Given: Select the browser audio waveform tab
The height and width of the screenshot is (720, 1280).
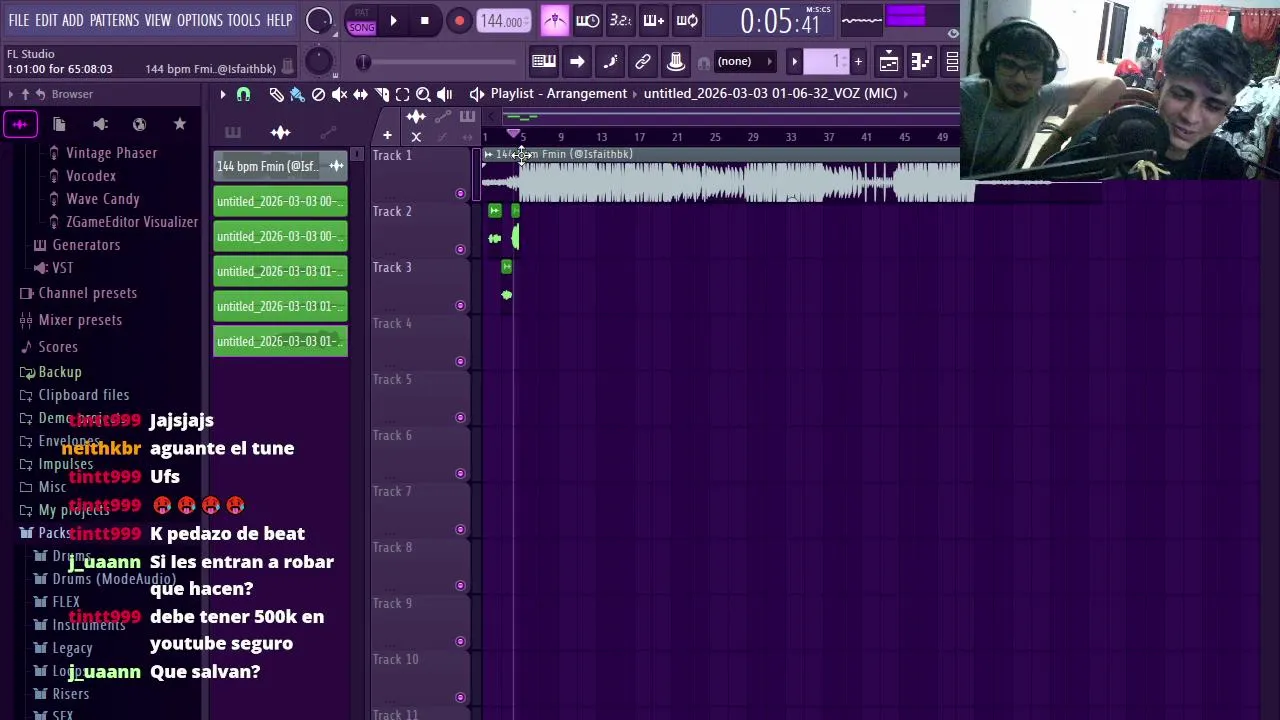Looking at the screenshot, I should coord(20,124).
